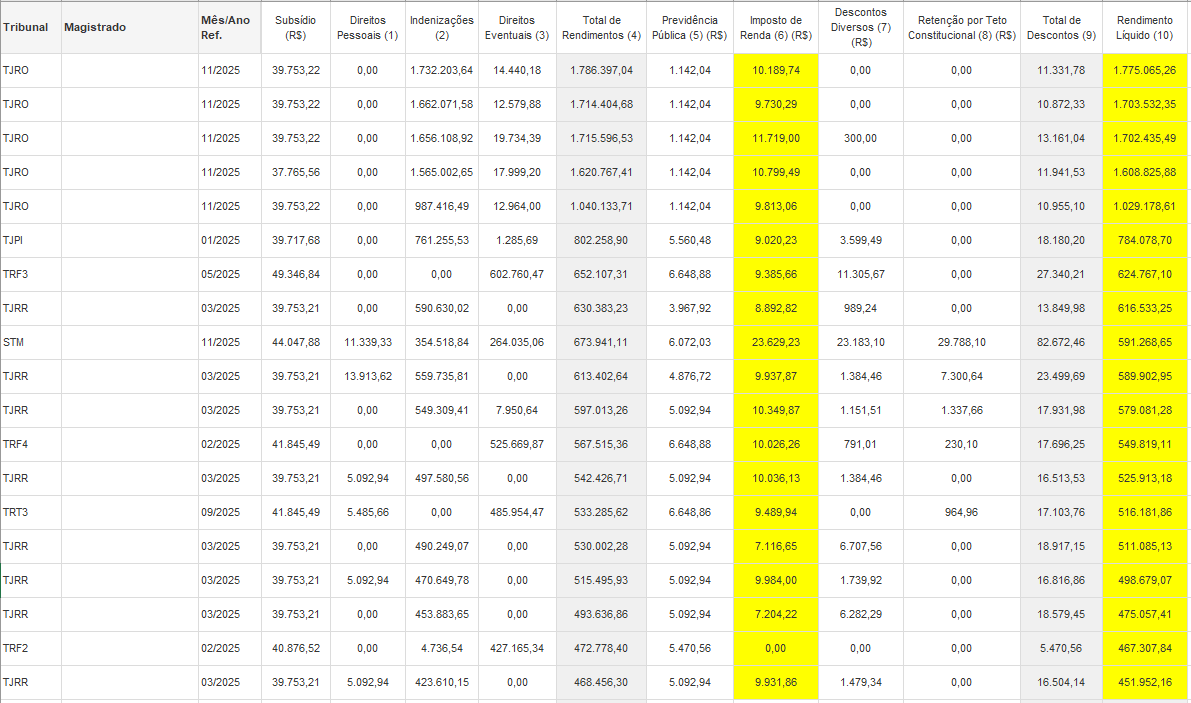
Task: Select the subsídio cell 37.765,56
Action: click(x=295, y=172)
